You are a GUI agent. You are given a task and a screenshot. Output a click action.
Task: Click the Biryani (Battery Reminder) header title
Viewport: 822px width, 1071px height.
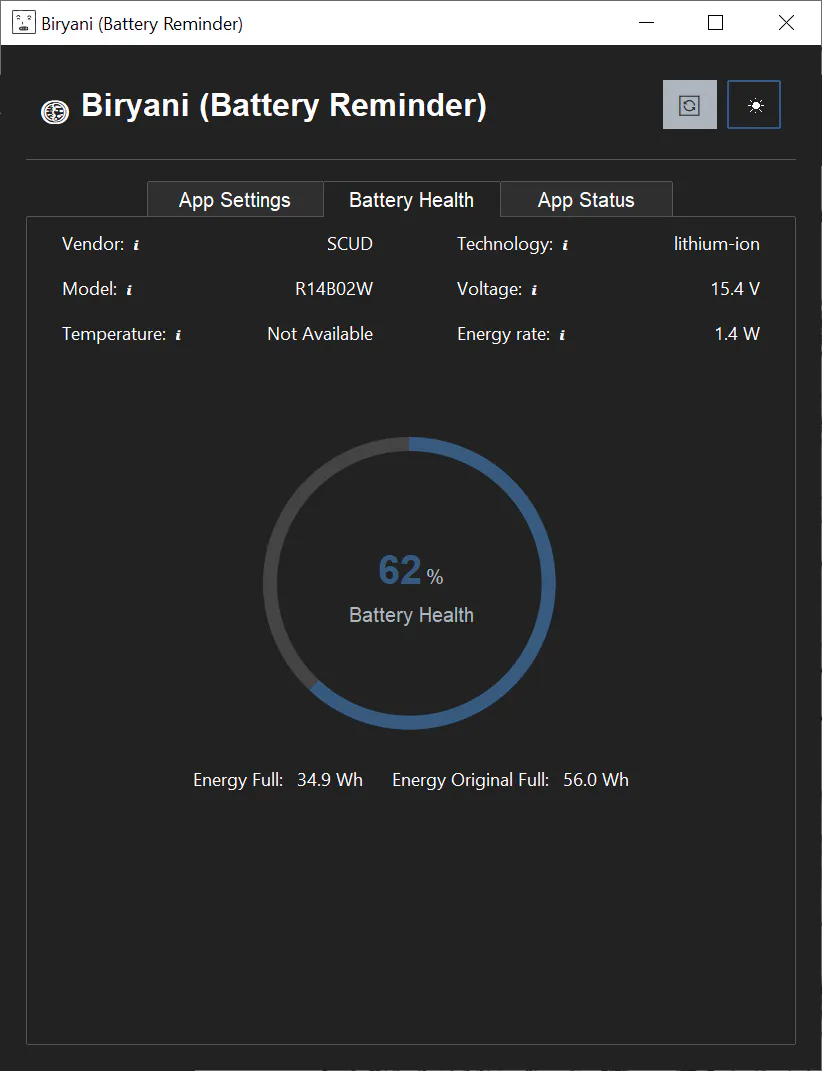284,105
